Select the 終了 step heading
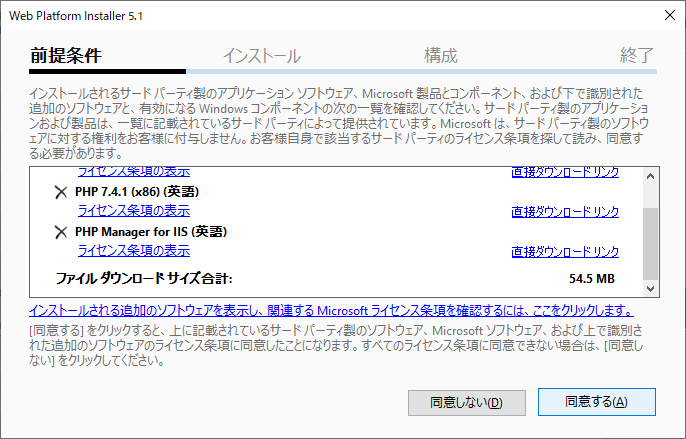 click(x=637, y=56)
